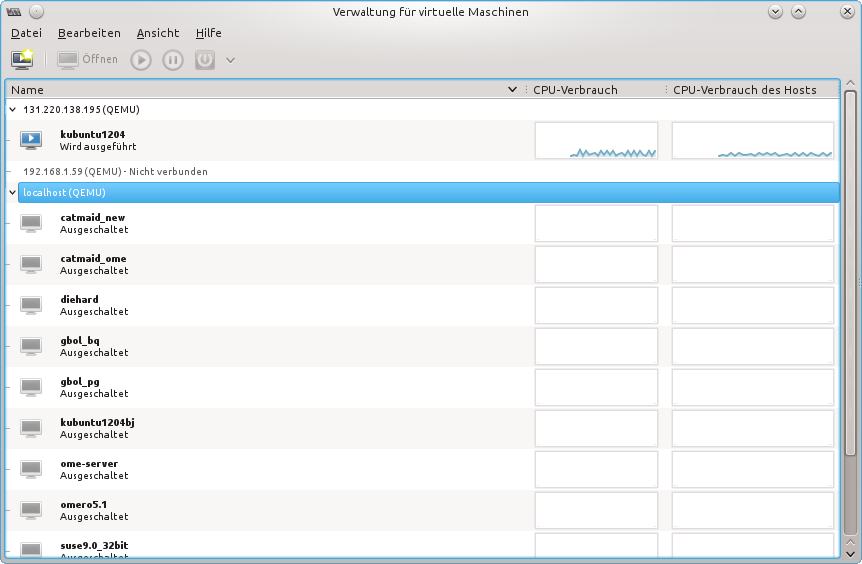
Task: Open the shutdown options dropdown arrow
Action: [231, 60]
